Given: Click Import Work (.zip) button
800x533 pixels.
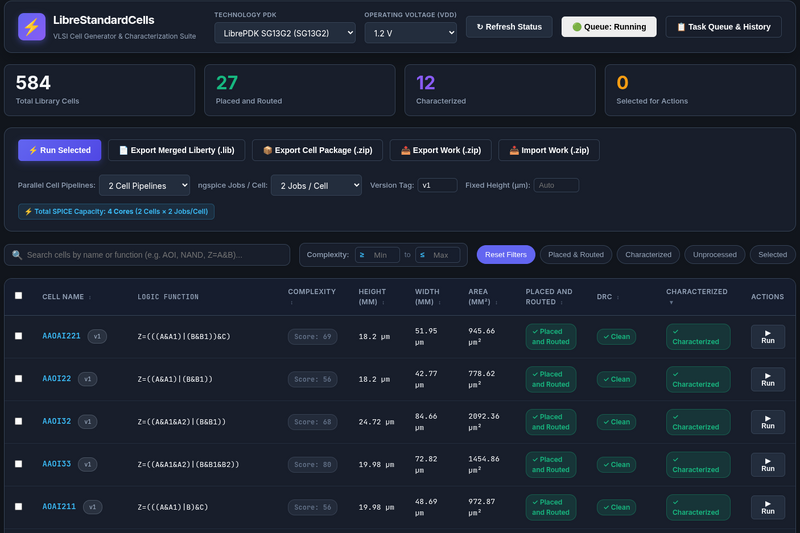Looking at the screenshot, I should [x=549, y=150].
